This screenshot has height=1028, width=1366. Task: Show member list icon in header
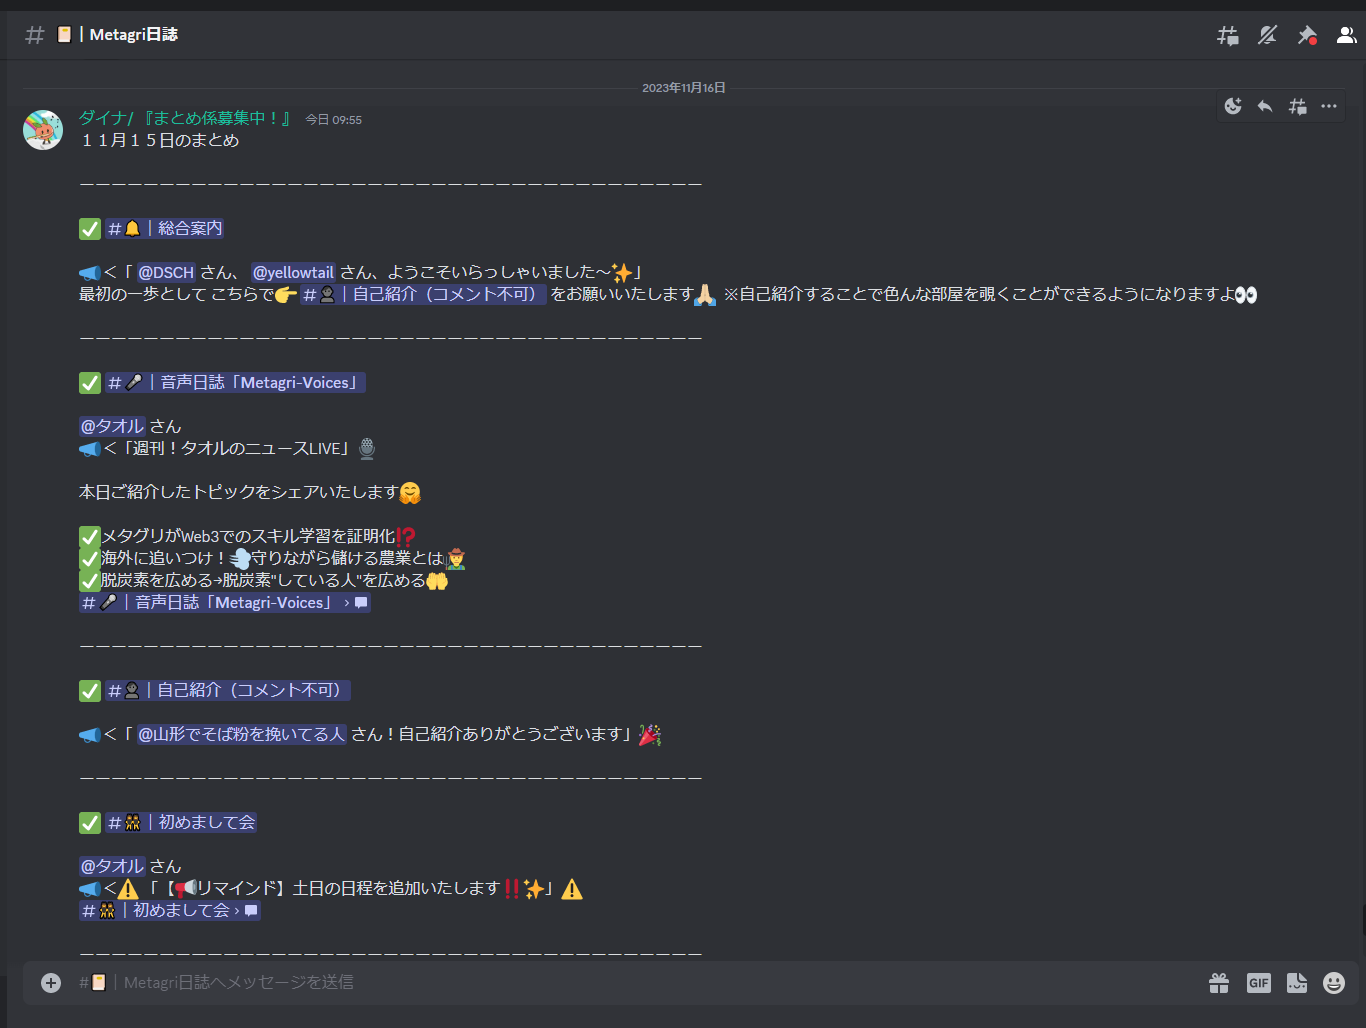[1347, 35]
